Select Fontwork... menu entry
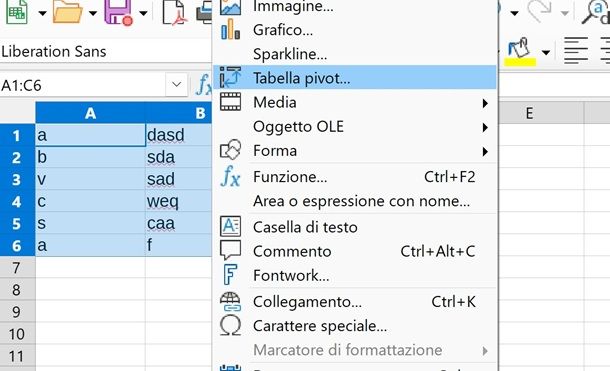The height and width of the screenshot is (371, 610). point(355,275)
